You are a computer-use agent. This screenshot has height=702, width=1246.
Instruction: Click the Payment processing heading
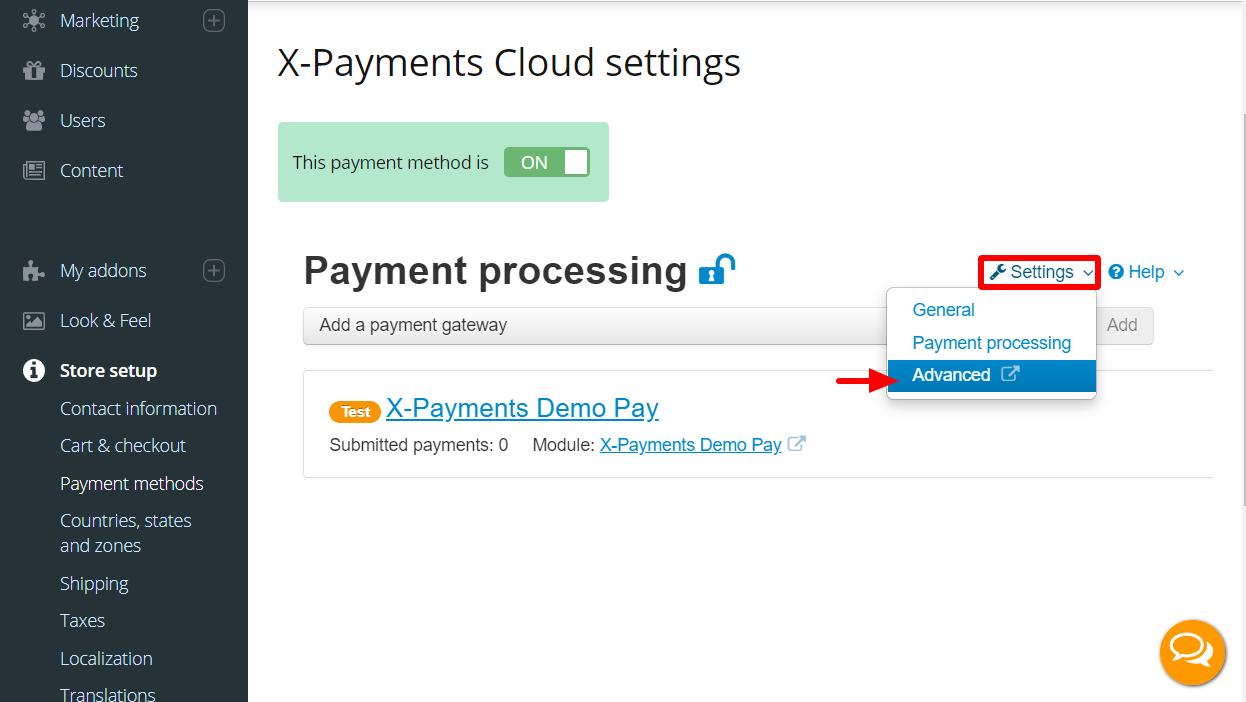495,271
